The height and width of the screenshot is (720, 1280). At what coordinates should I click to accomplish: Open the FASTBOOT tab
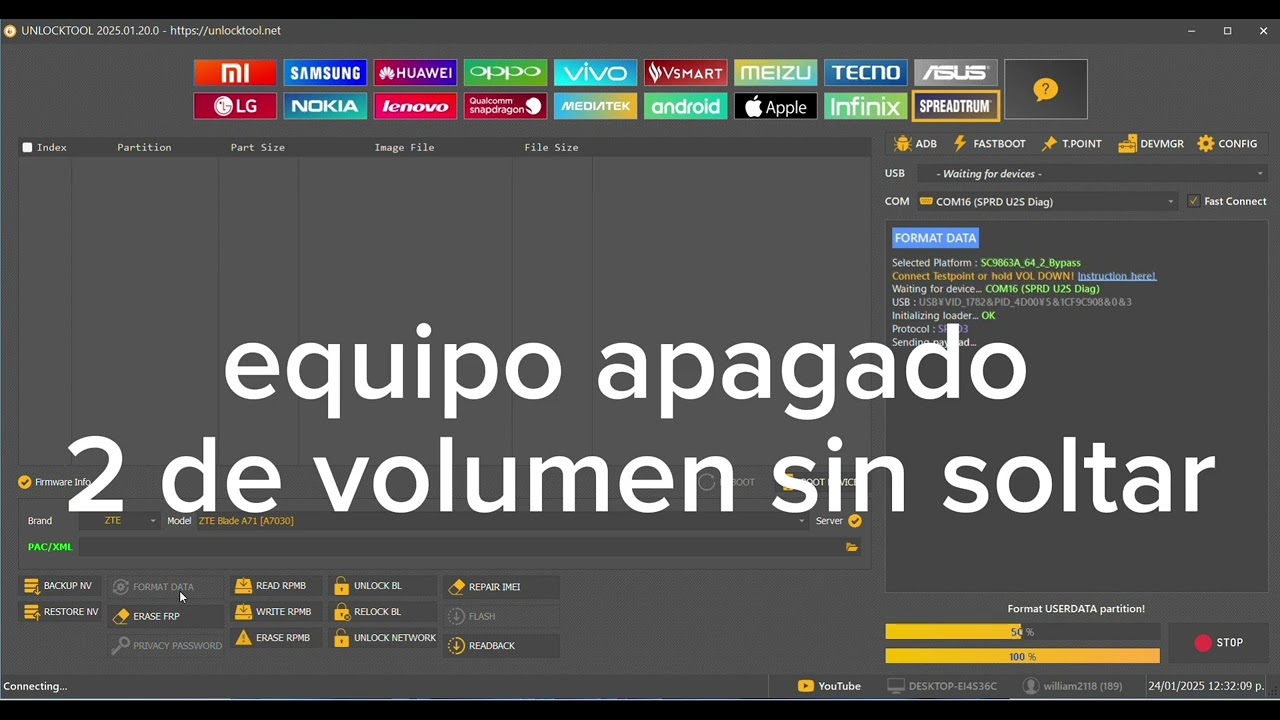click(989, 144)
